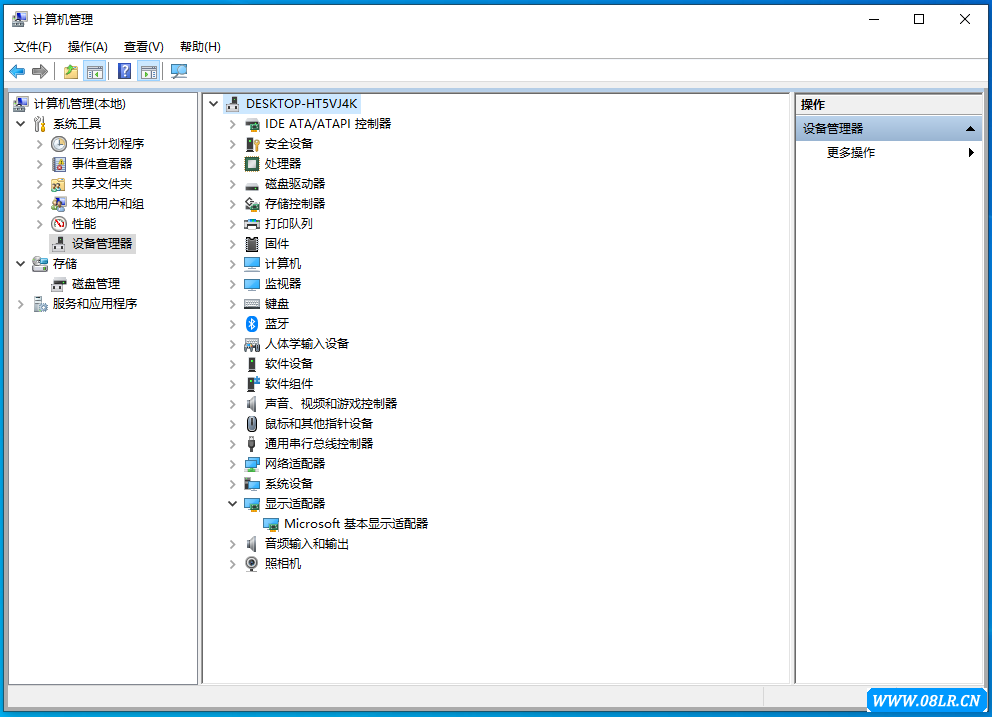Expand the 磁盘驱动器 node
The height and width of the screenshot is (717, 992).
click(x=233, y=184)
